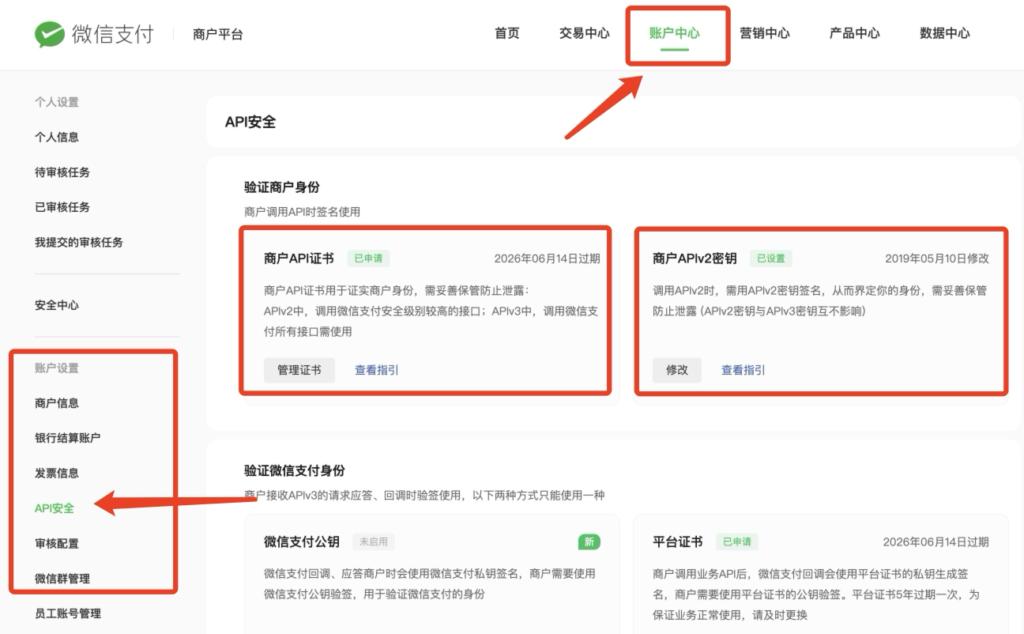Click the 验证微信支付身份 section heading
Viewport: 1024px width, 634px height.
tap(295, 471)
